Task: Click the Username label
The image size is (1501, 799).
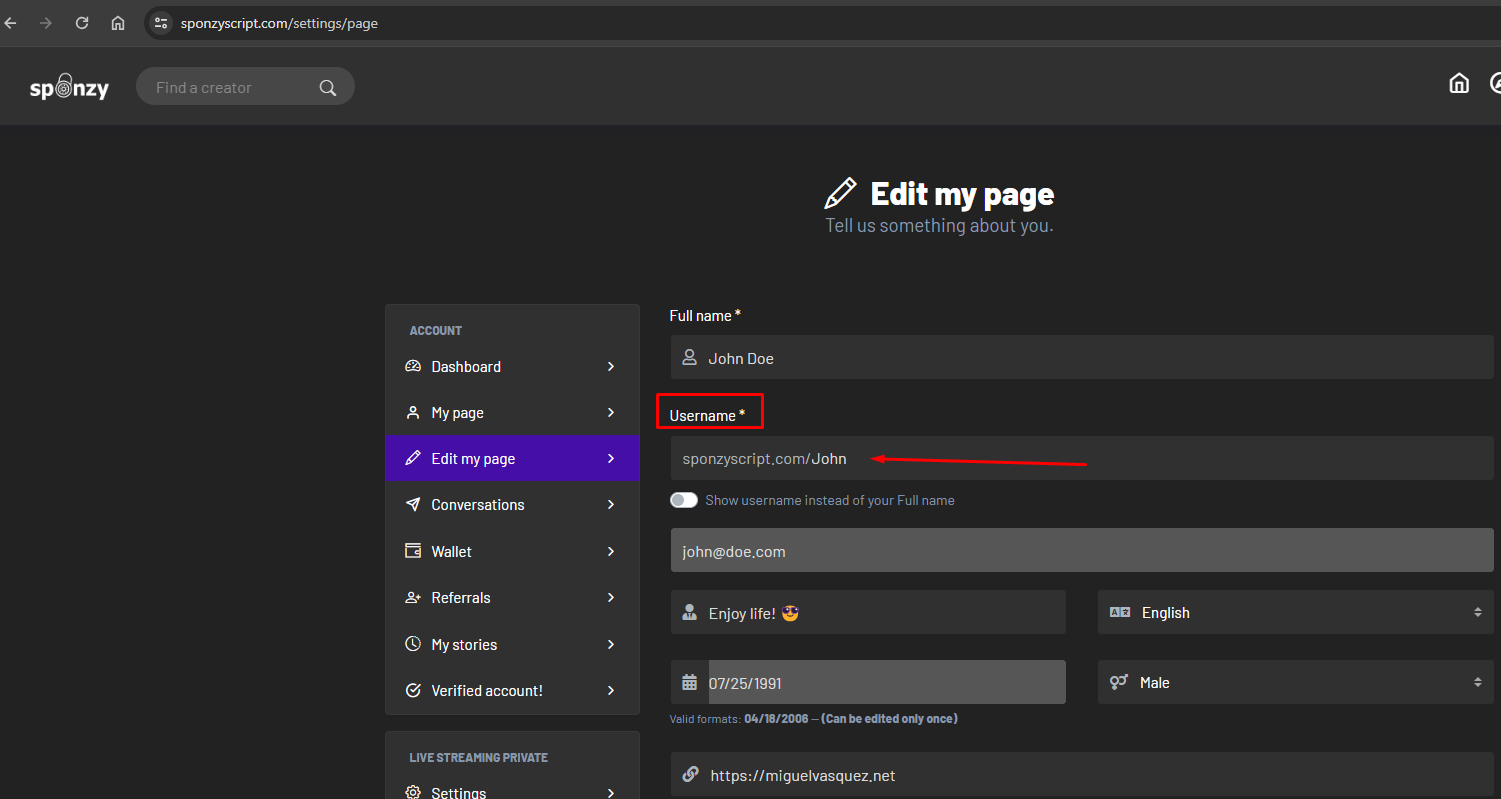Action: point(707,415)
